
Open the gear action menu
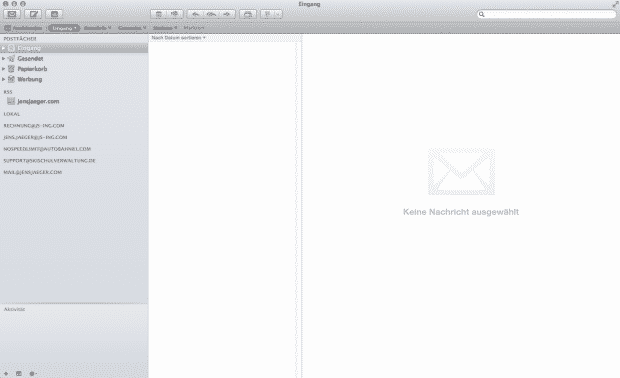click(33, 374)
